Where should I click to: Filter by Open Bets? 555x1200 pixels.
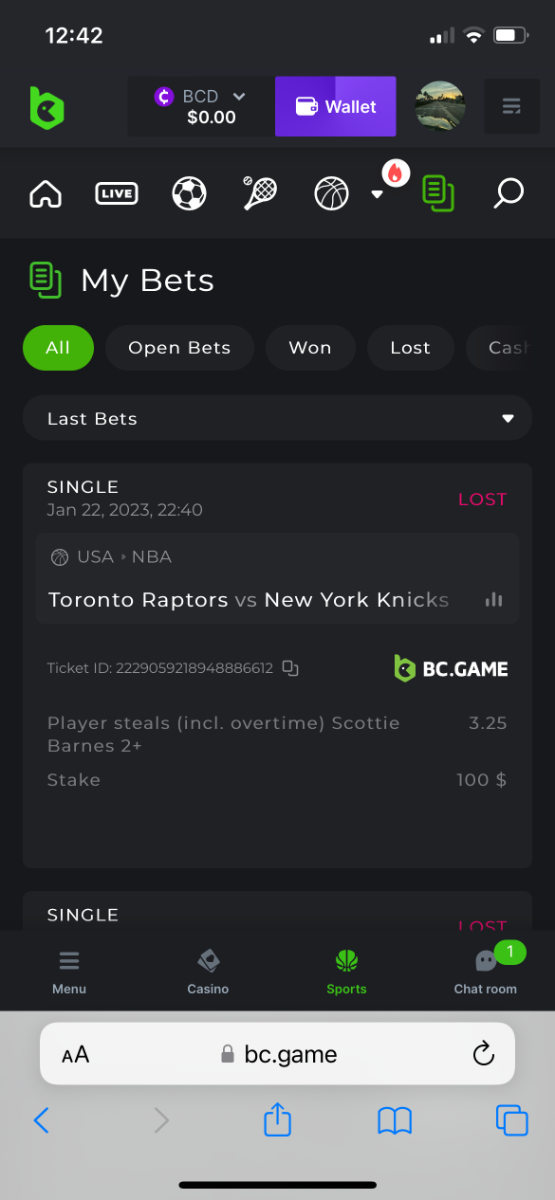[180, 348]
